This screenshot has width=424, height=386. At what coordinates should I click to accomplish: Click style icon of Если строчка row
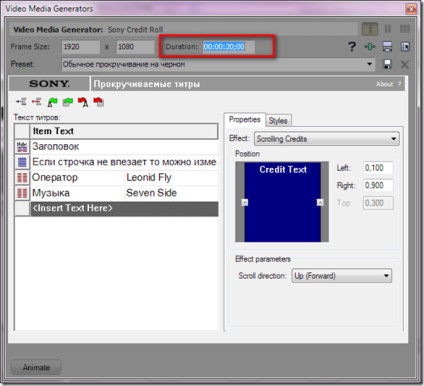(22, 162)
